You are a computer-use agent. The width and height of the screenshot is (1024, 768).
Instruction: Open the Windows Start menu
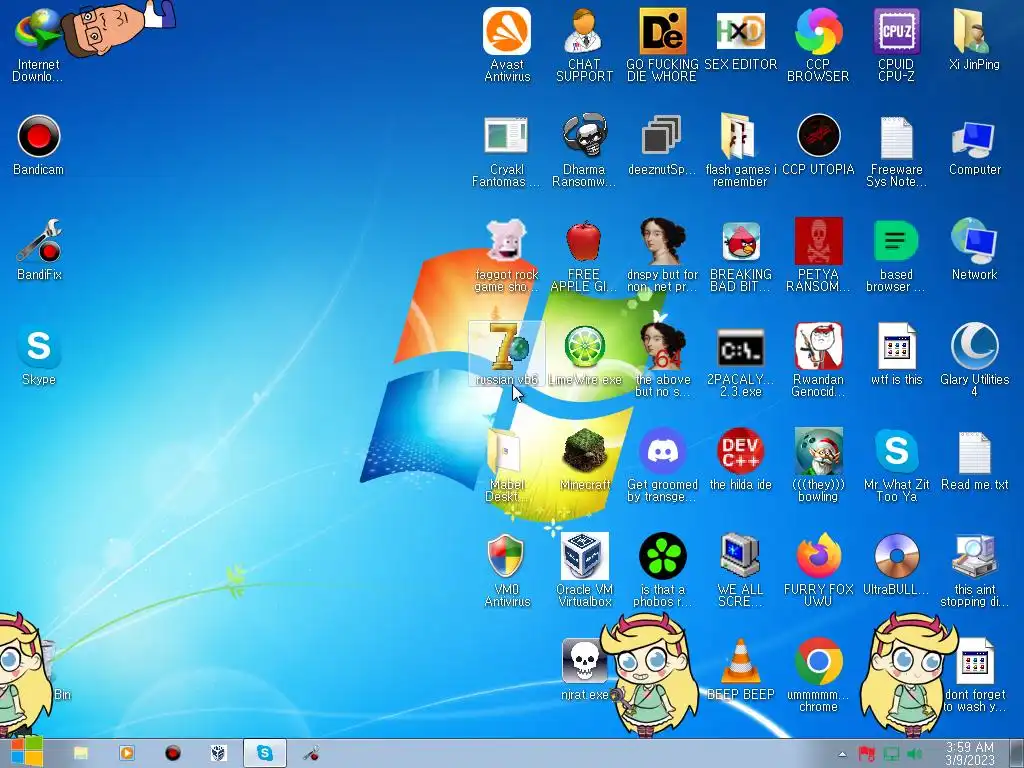pos(26,753)
